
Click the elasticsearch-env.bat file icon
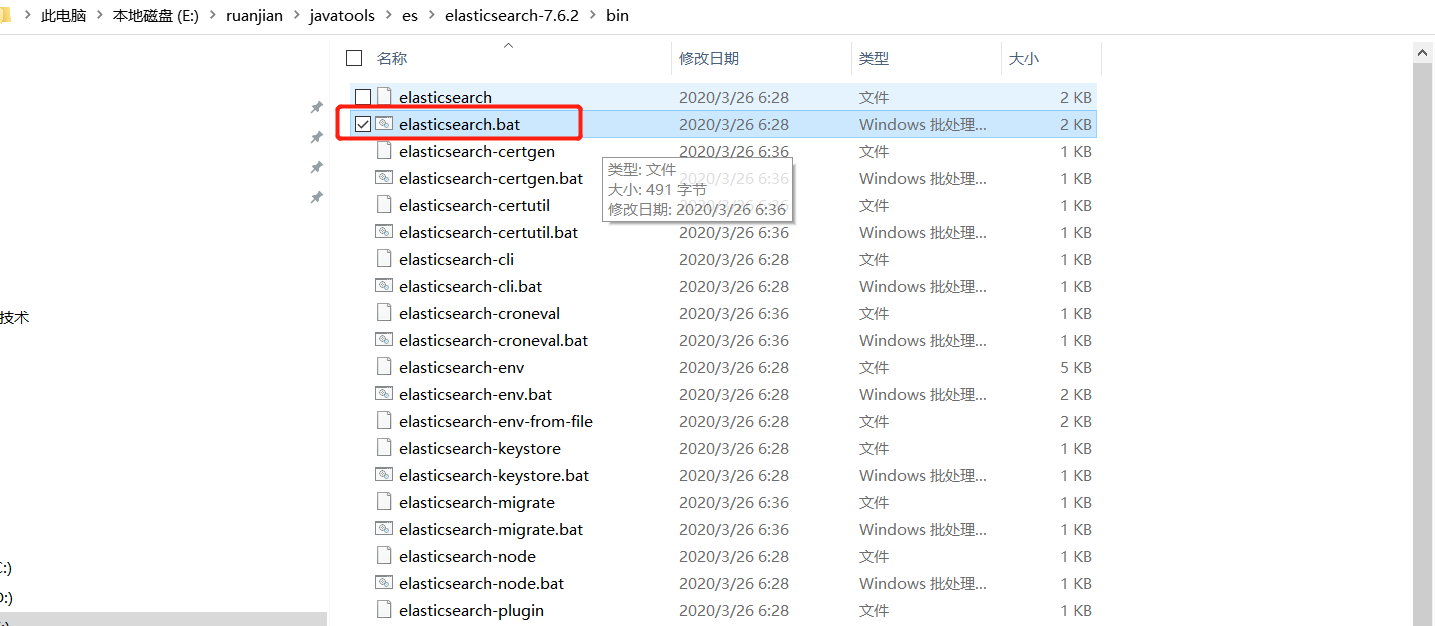(384, 394)
